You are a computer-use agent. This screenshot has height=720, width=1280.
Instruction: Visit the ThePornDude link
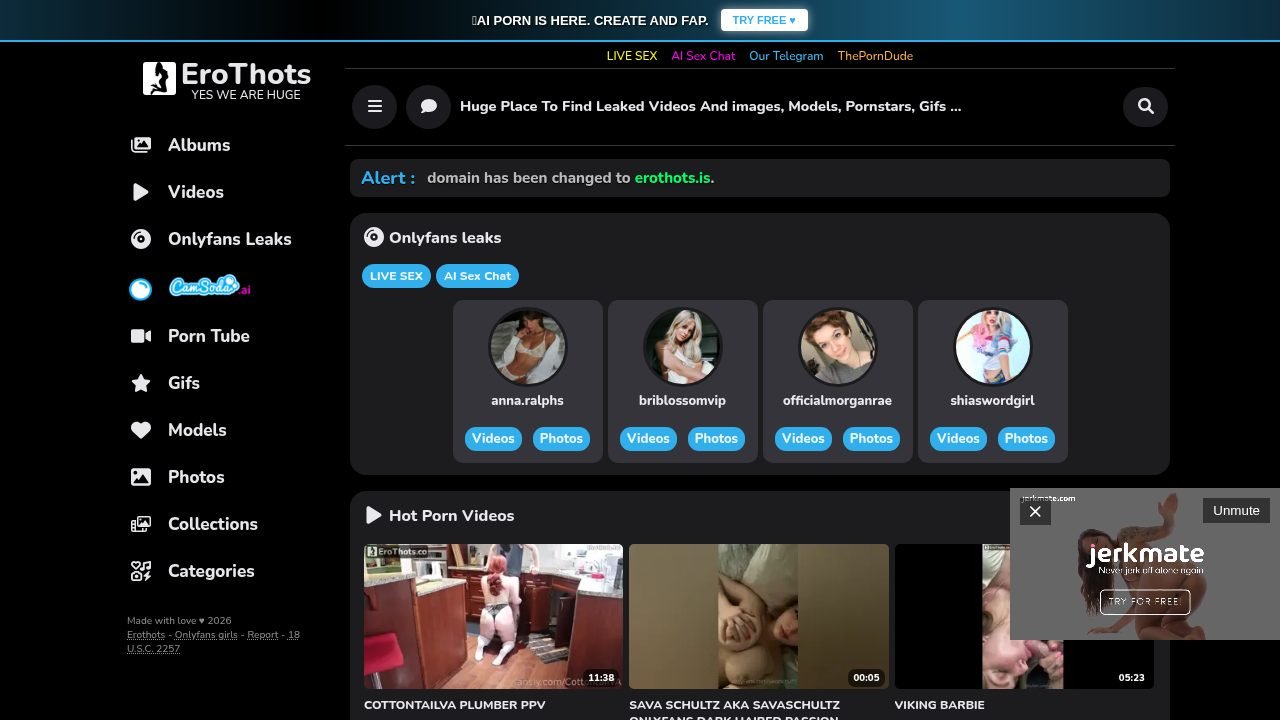(x=875, y=56)
